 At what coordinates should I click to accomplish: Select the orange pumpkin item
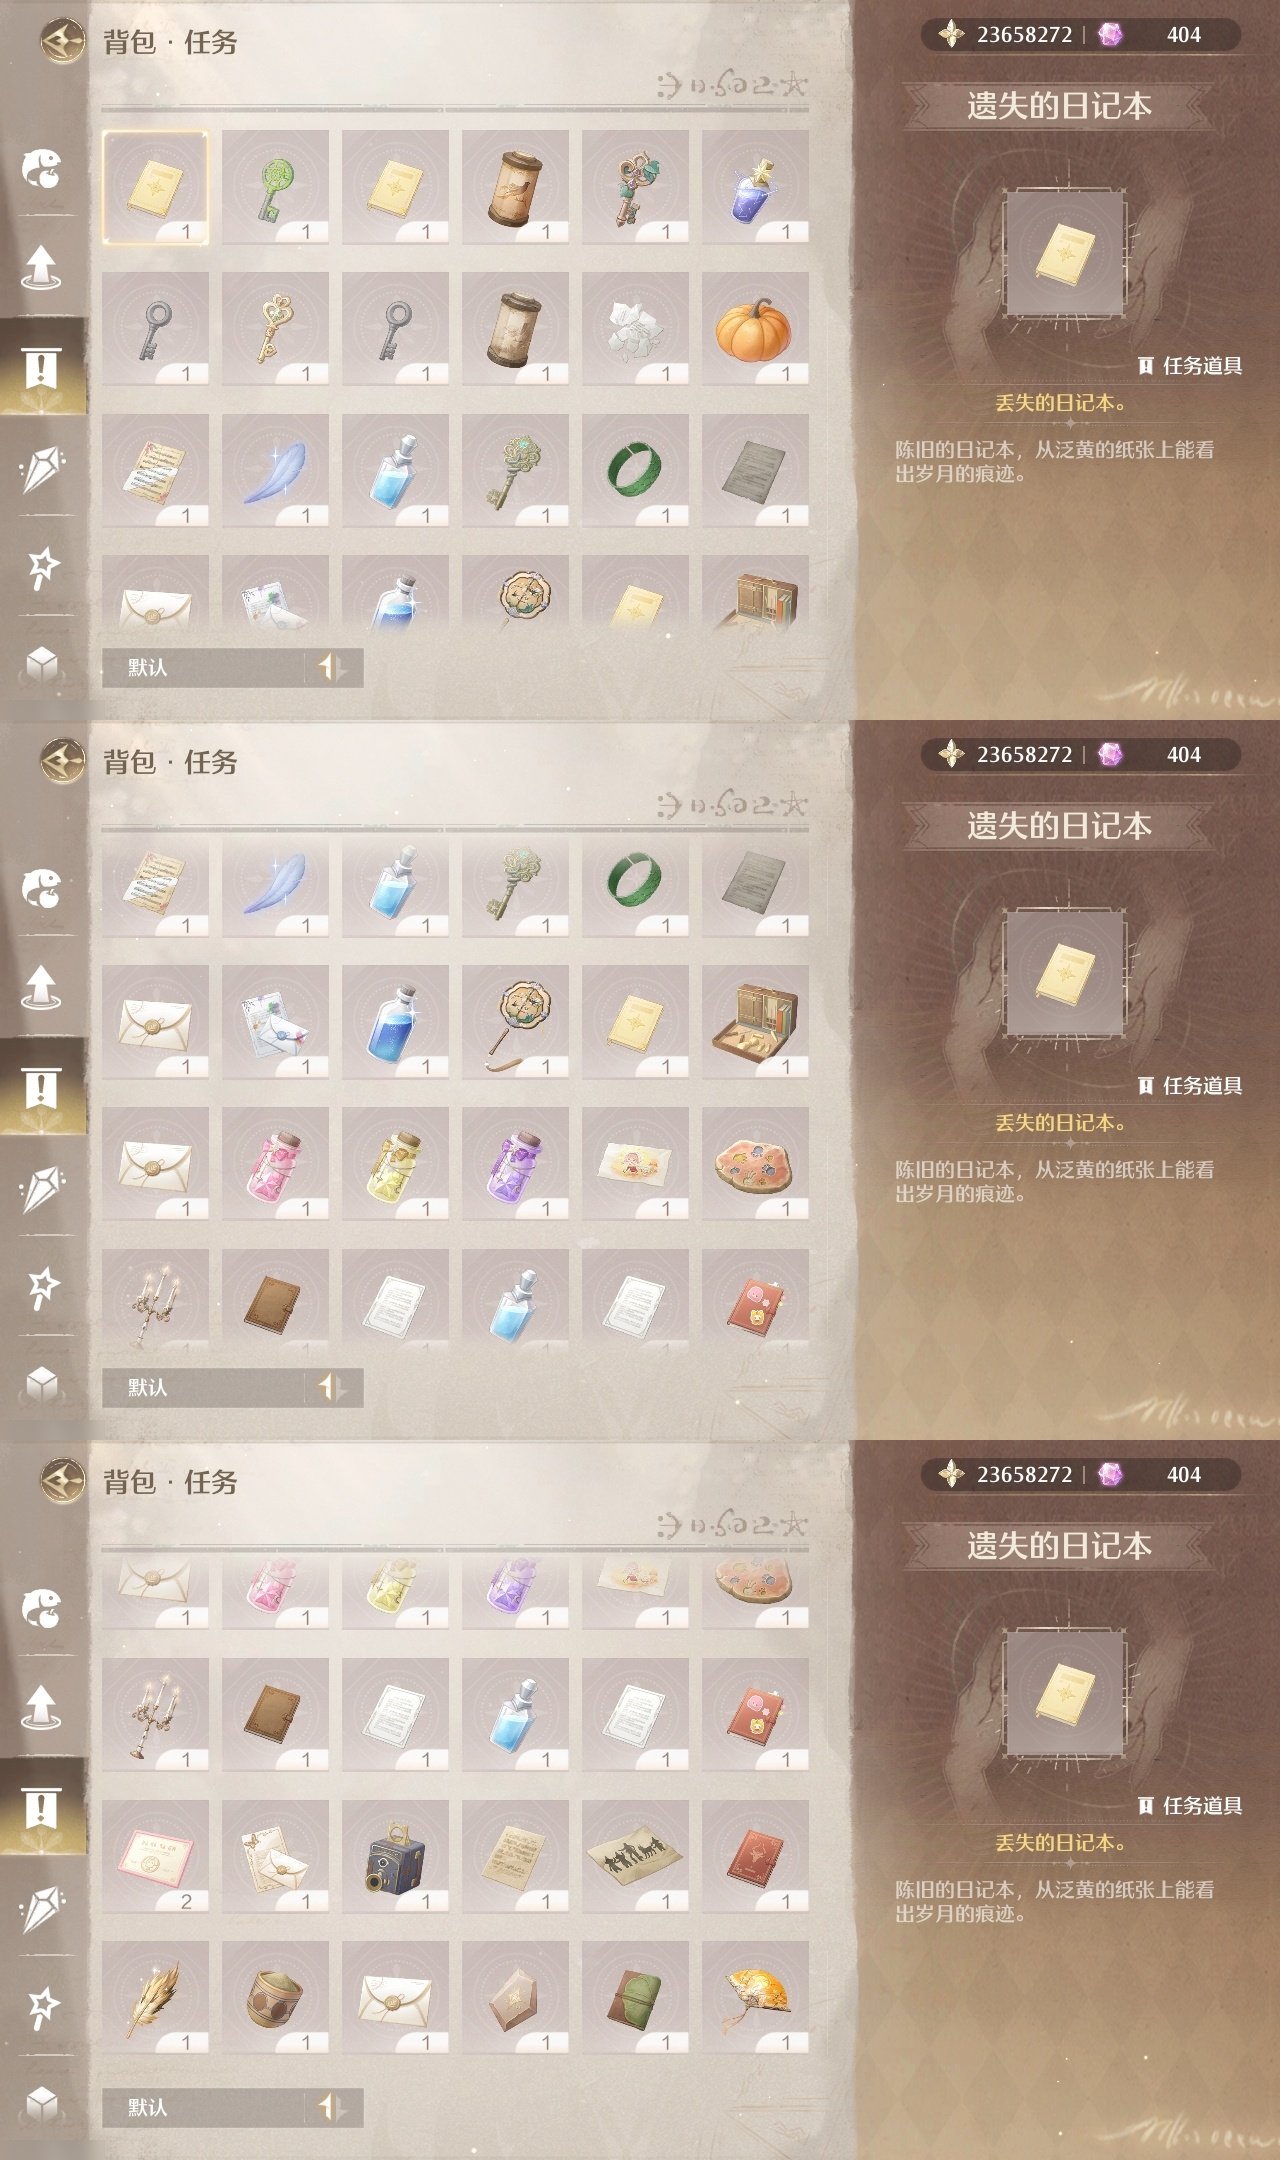coord(755,328)
